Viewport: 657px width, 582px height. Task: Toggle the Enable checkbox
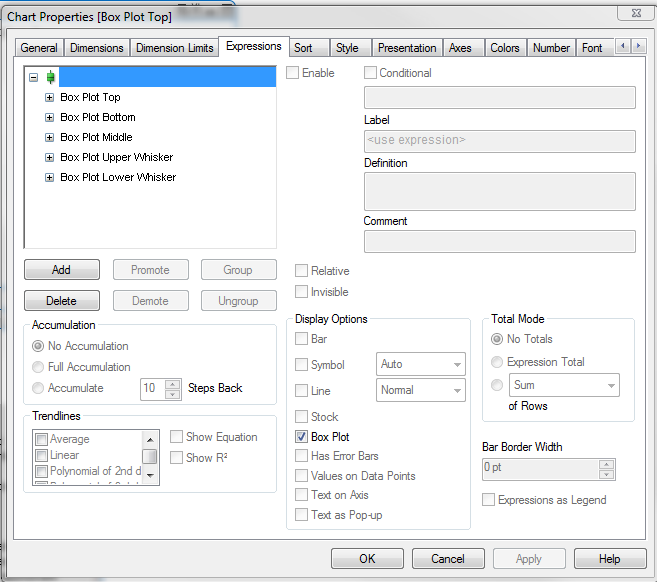292,73
